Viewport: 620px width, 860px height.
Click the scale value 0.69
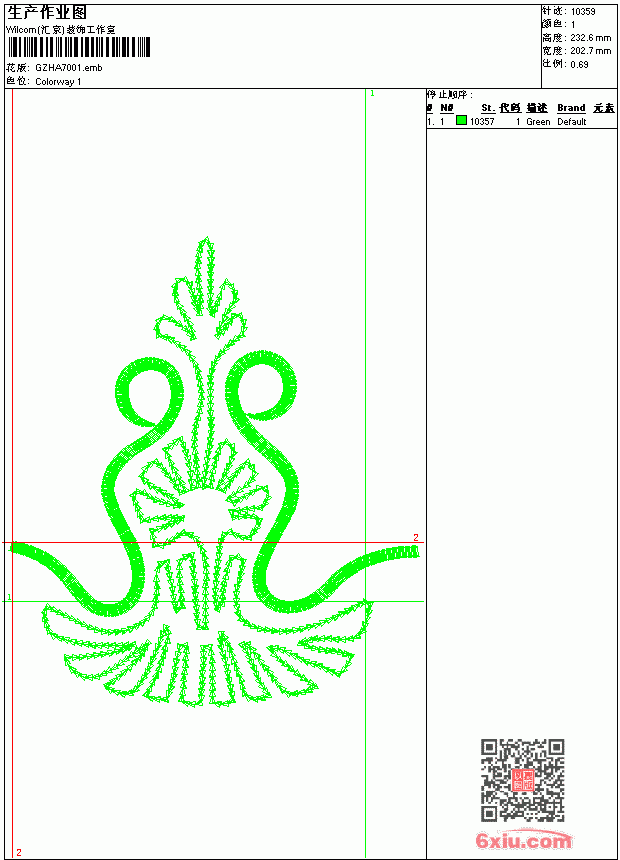pyautogui.click(x=579, y=65)
